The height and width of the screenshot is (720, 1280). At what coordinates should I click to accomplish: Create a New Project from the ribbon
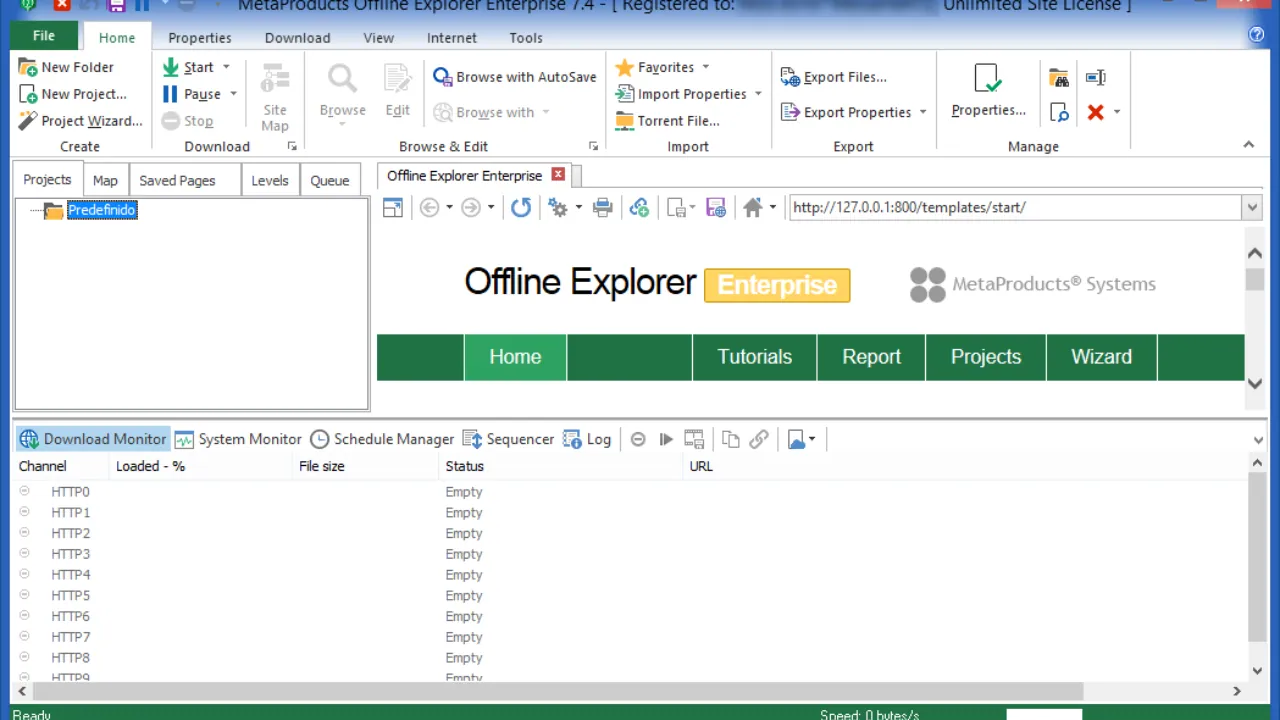click(x=73, y=94)
